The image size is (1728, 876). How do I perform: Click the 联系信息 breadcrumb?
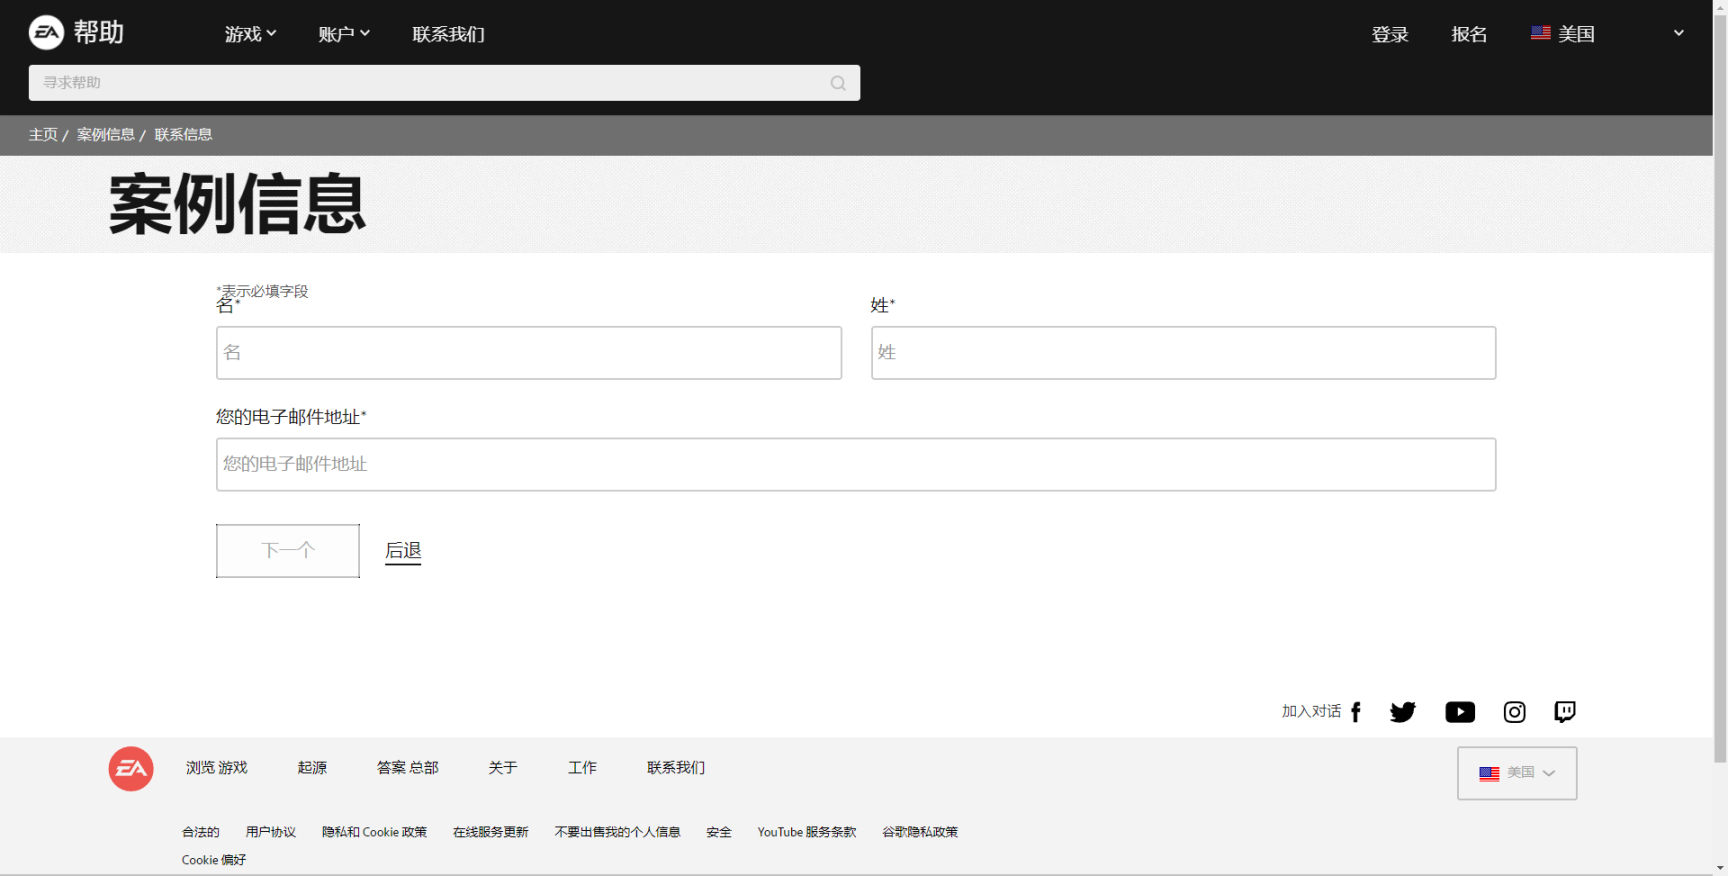coord(183,135)
